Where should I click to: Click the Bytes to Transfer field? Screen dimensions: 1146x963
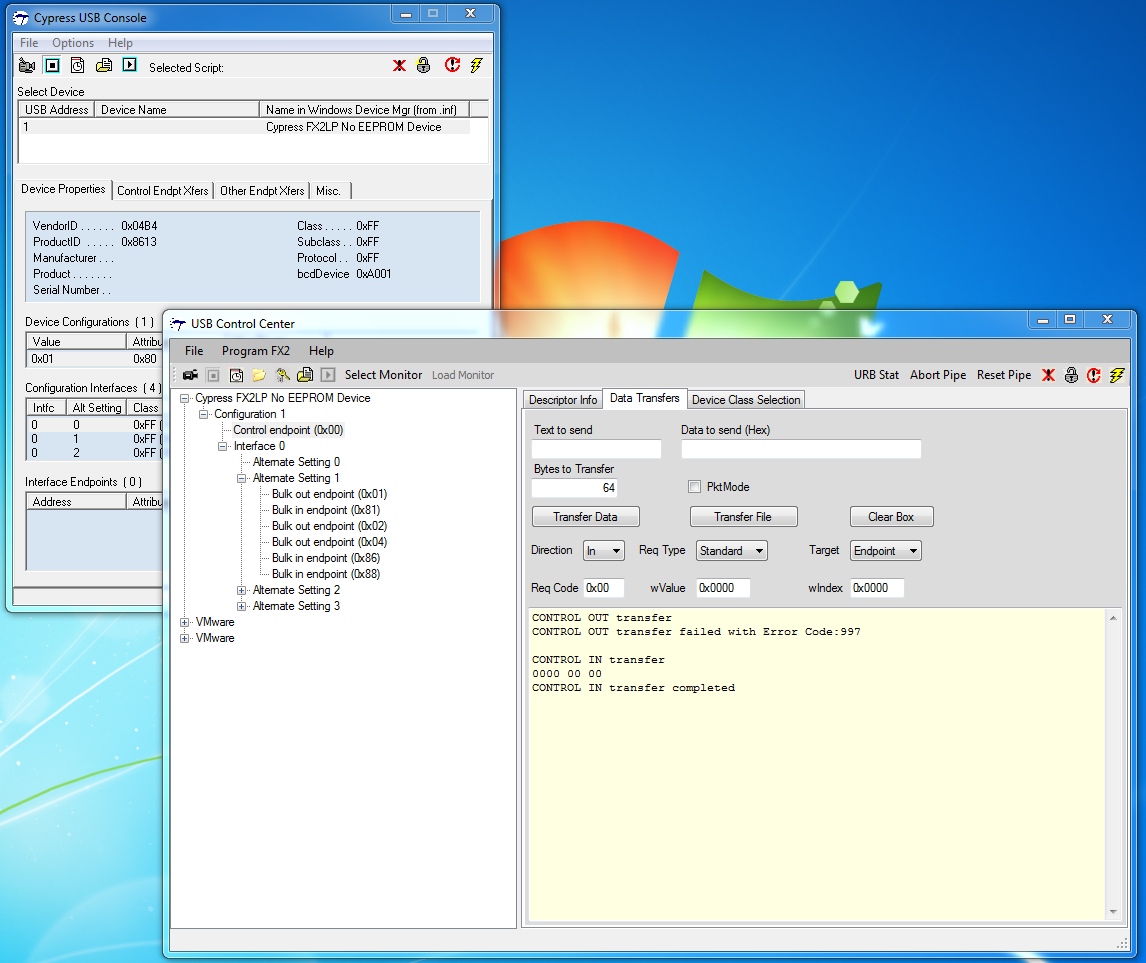[x=574, y=487]
